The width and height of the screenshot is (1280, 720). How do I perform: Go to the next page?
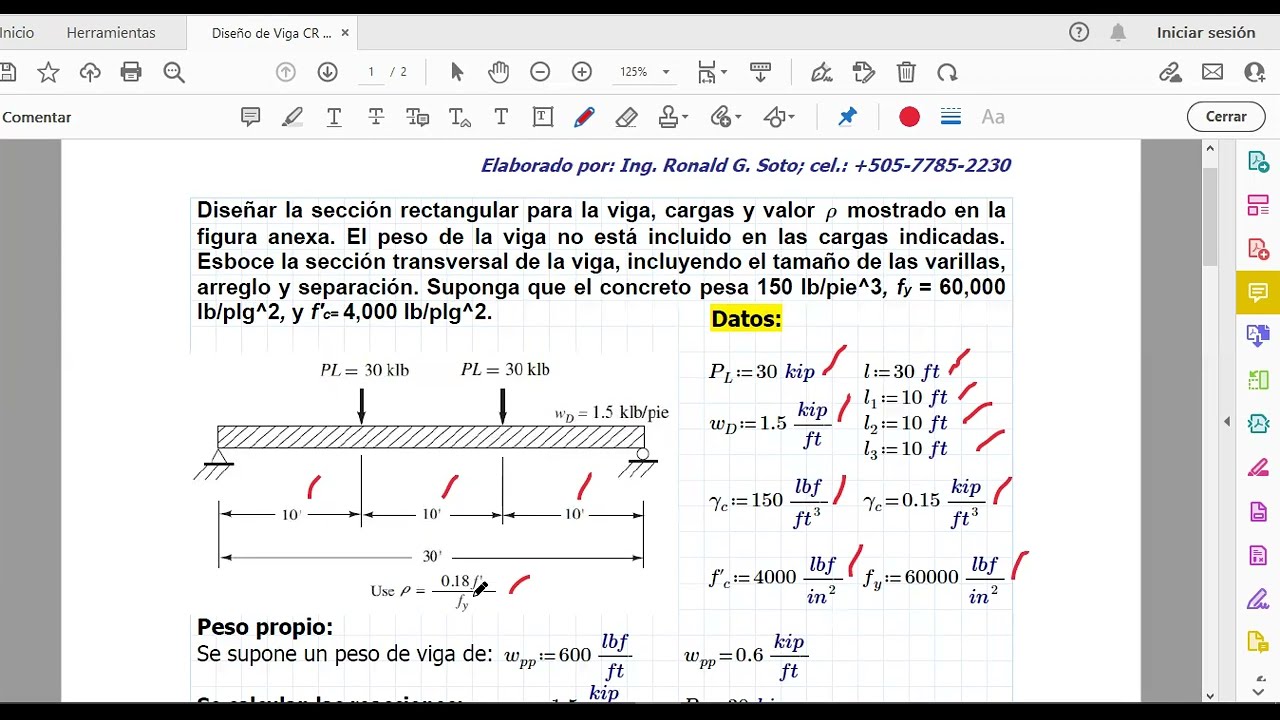(x=327, y=72)
